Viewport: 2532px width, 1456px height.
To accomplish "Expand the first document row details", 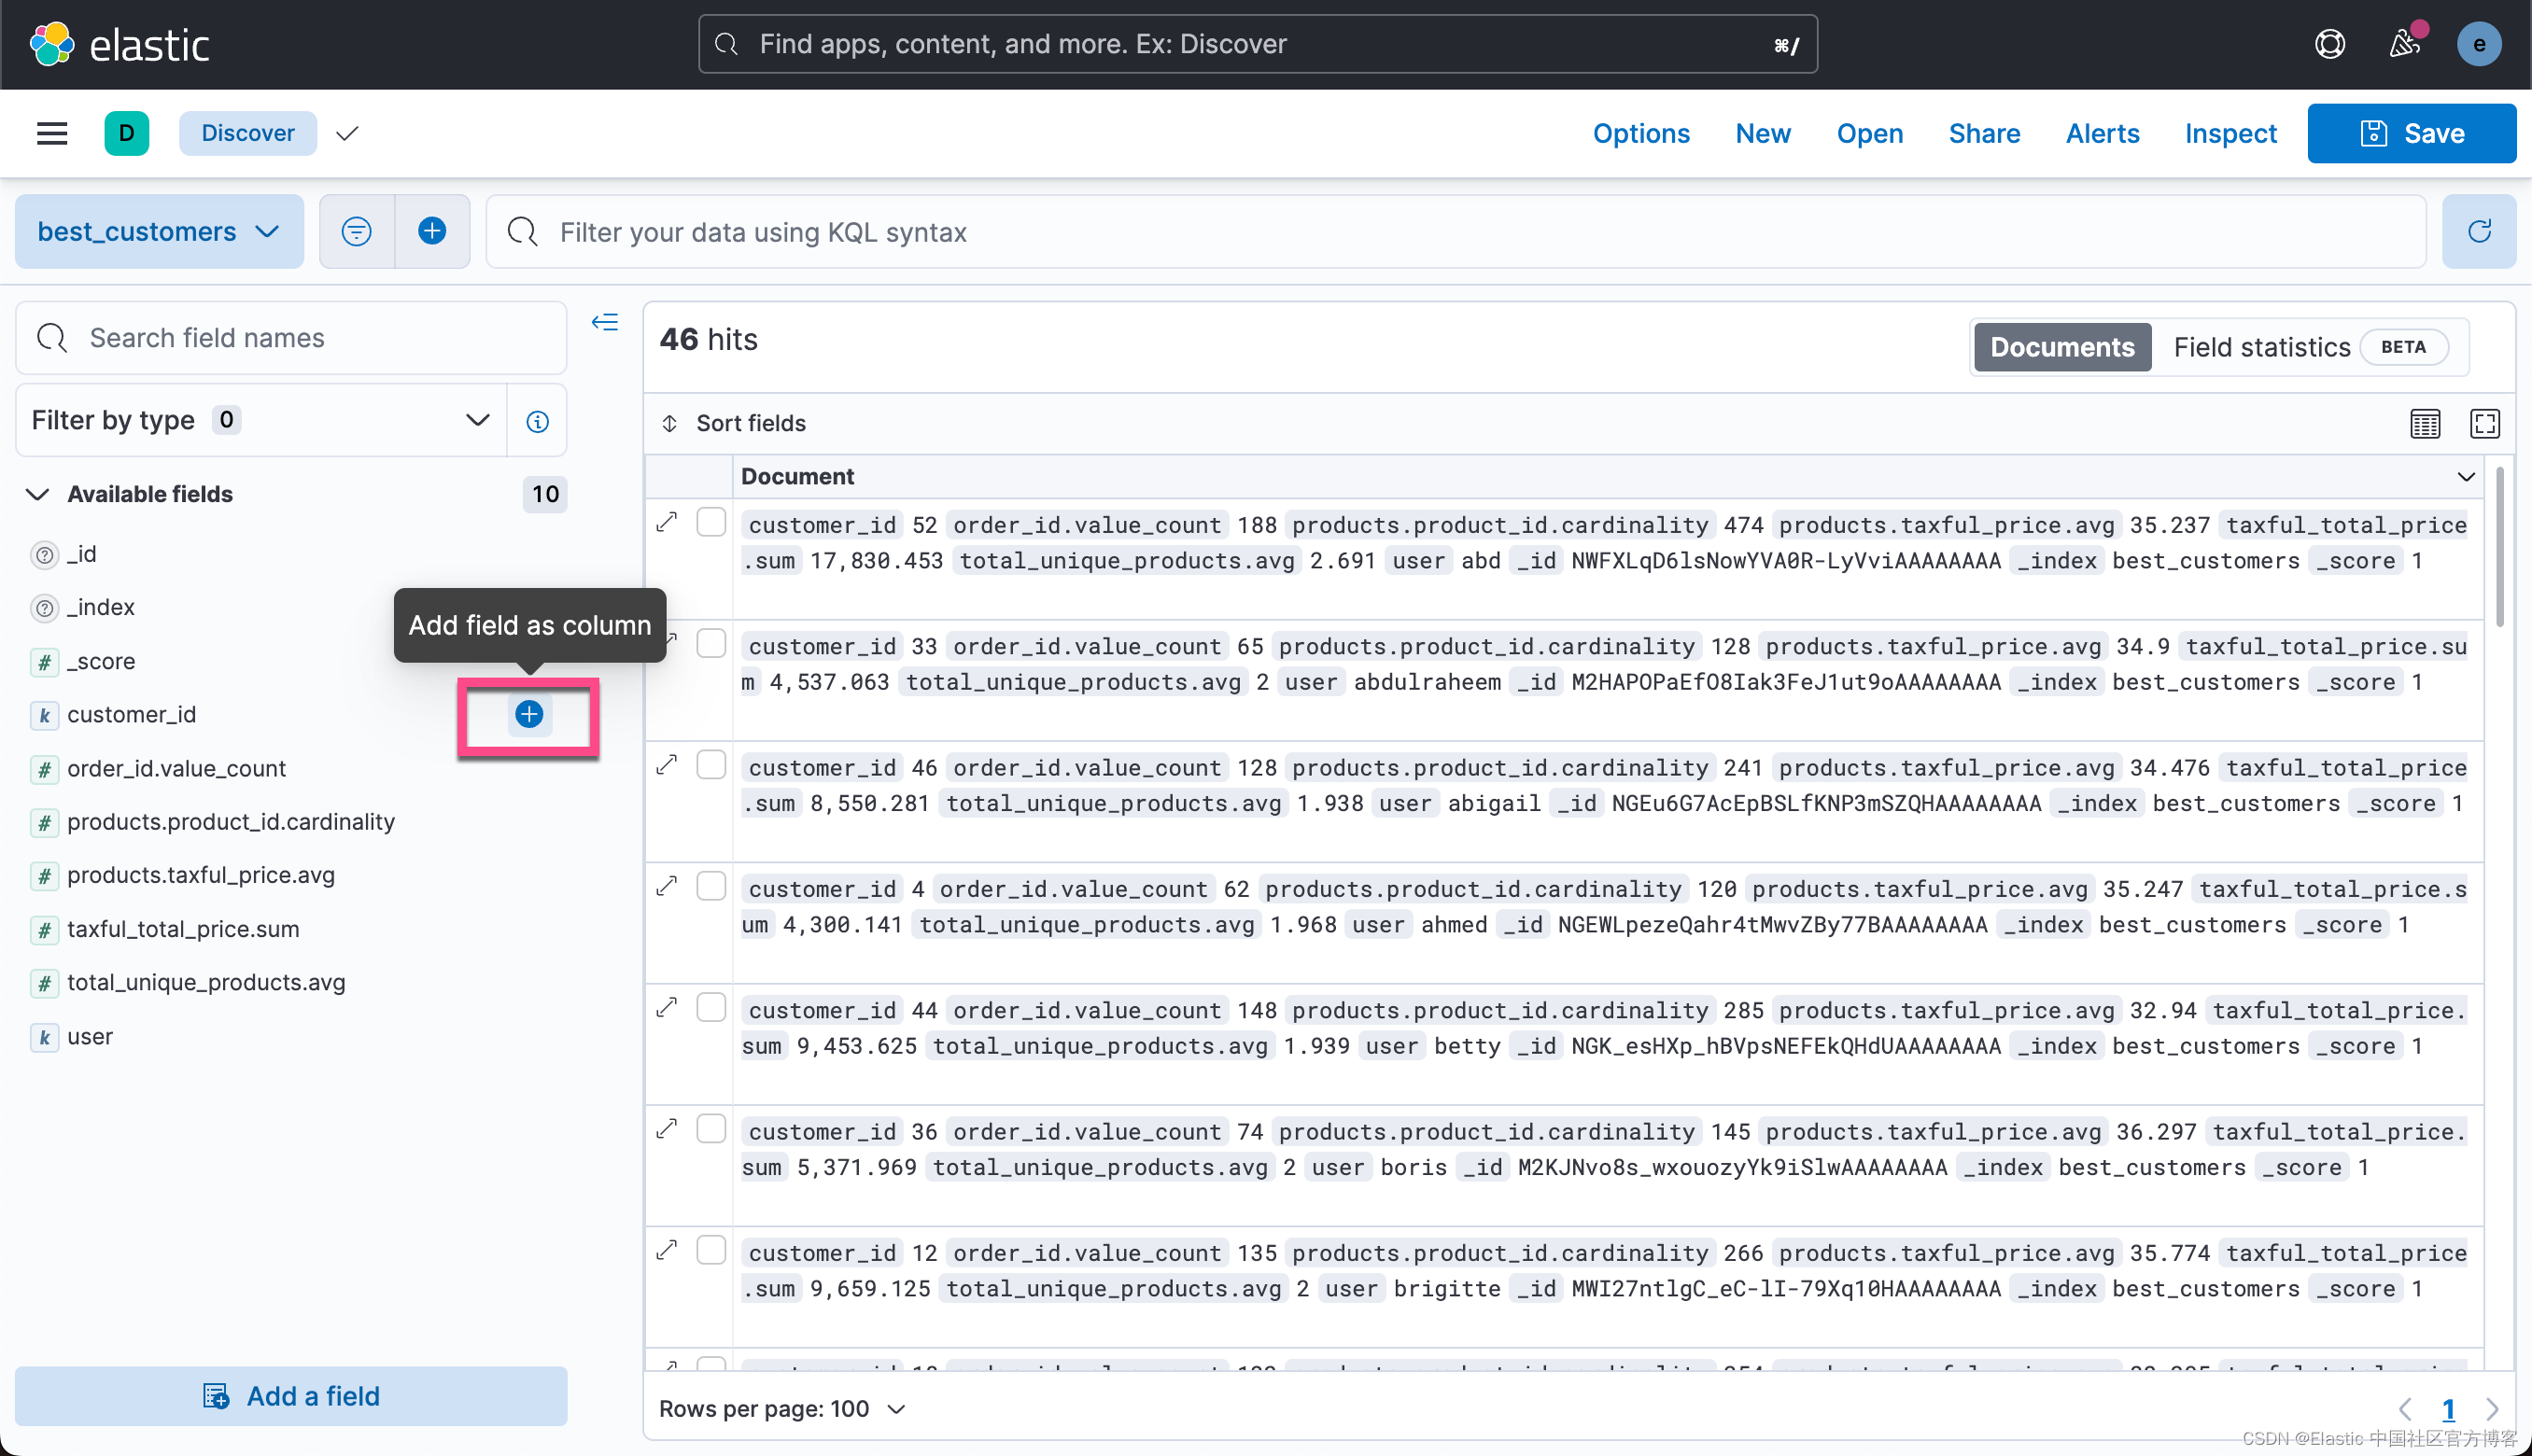I will point(667,522).
